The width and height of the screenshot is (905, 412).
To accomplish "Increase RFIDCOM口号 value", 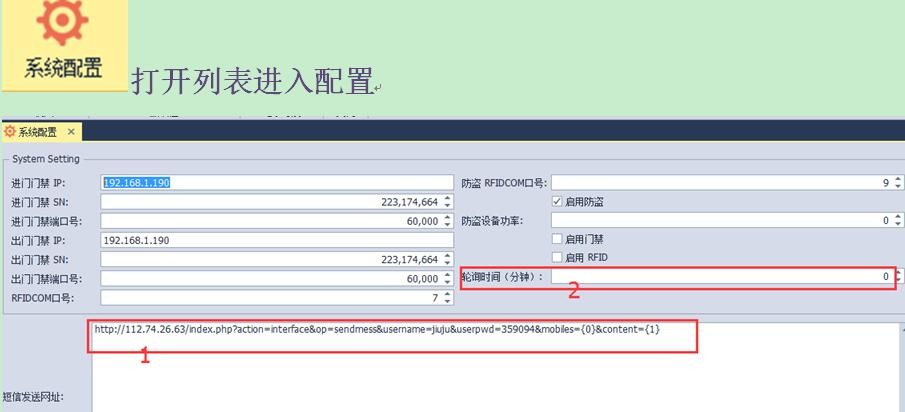I will point(448,294).
